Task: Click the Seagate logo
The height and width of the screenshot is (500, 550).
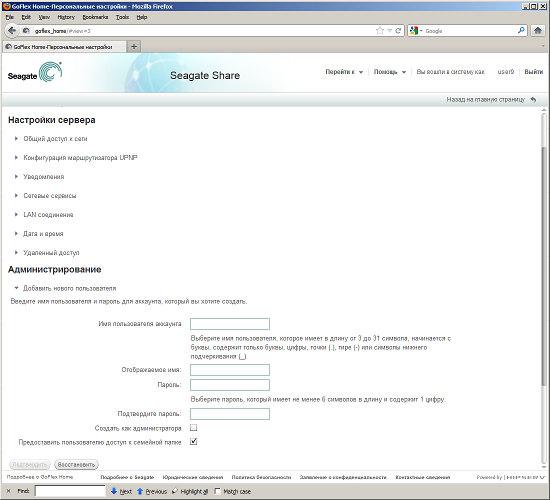Action: tap(35, 72)
